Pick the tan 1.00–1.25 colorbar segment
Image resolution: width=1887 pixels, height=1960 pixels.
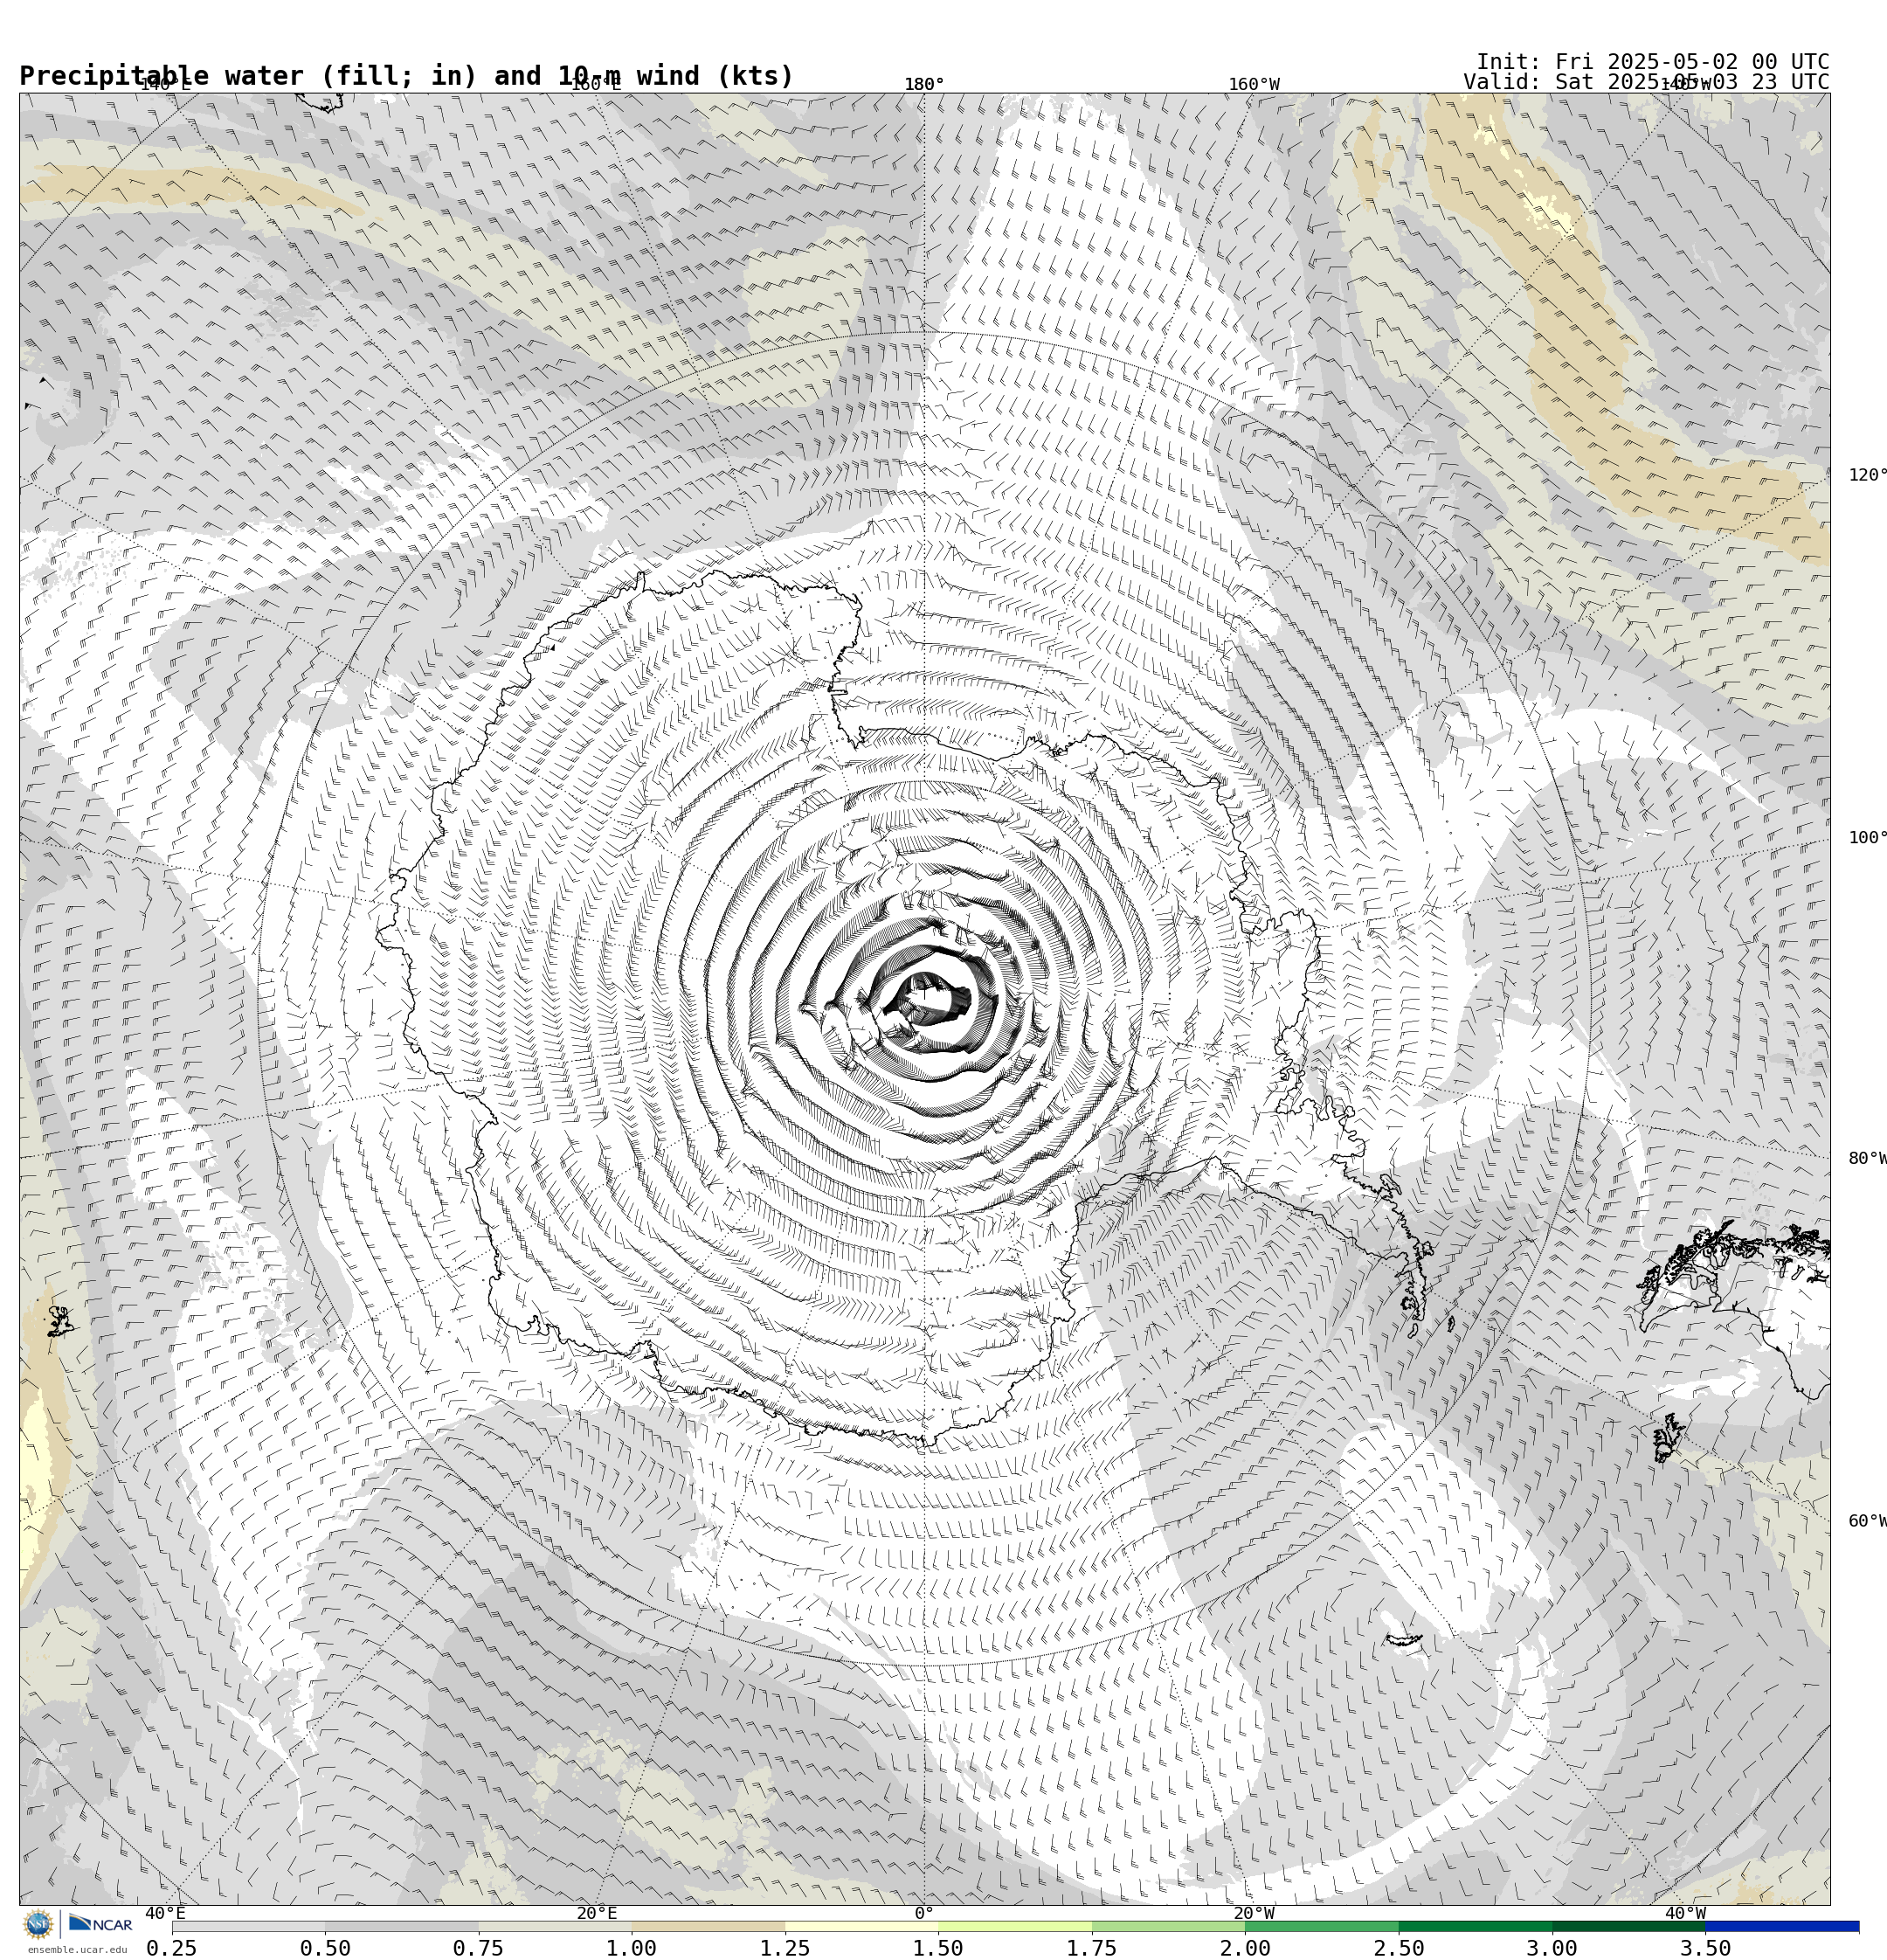(708, 1926)
